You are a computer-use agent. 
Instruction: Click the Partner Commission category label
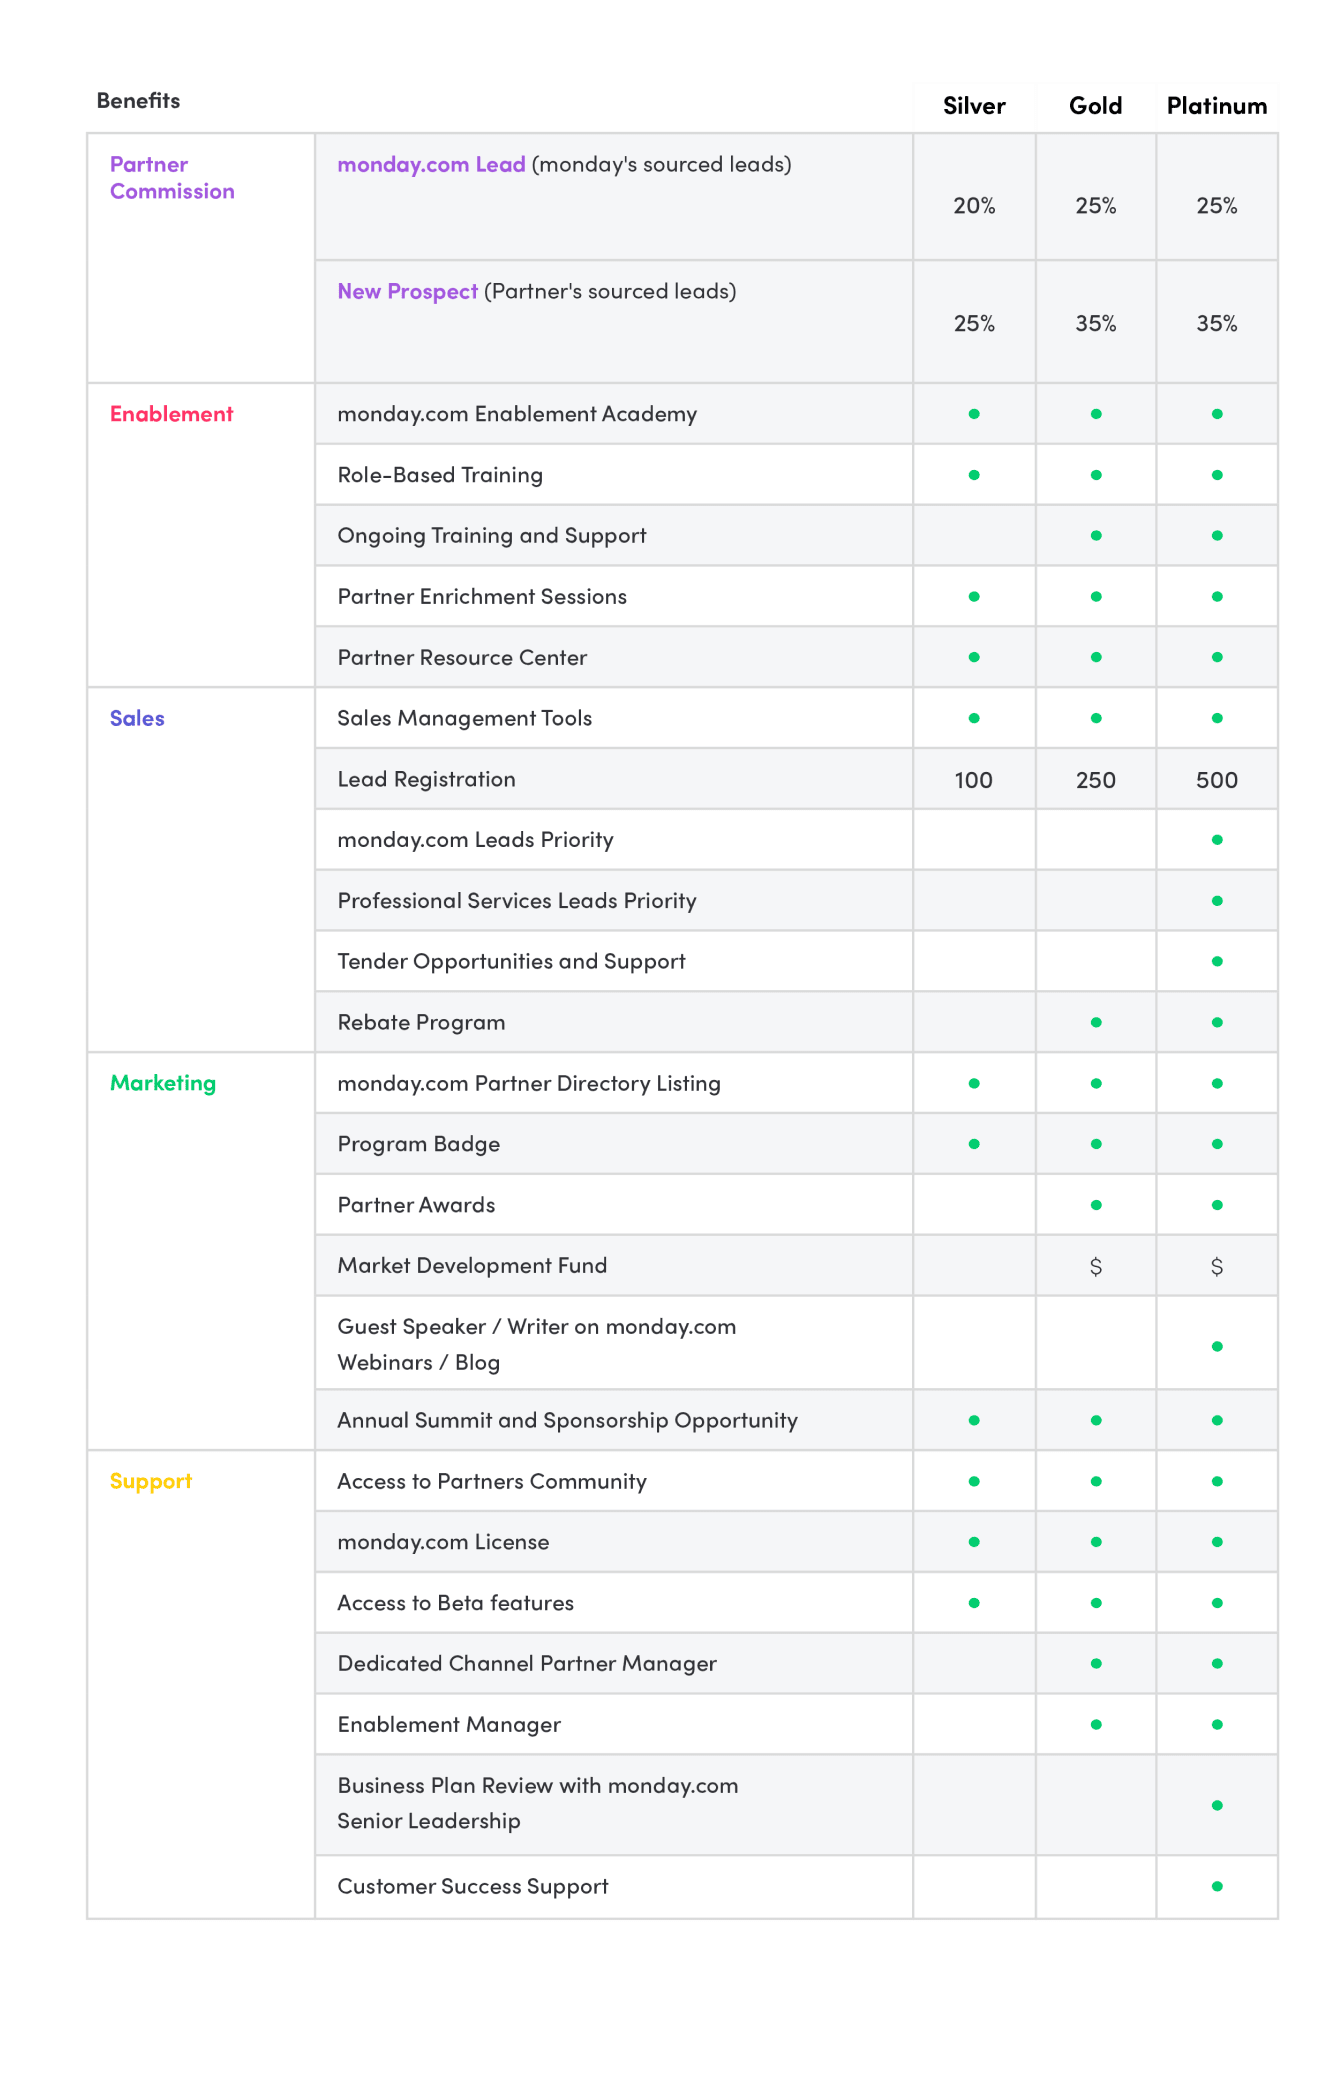point(172,178)
